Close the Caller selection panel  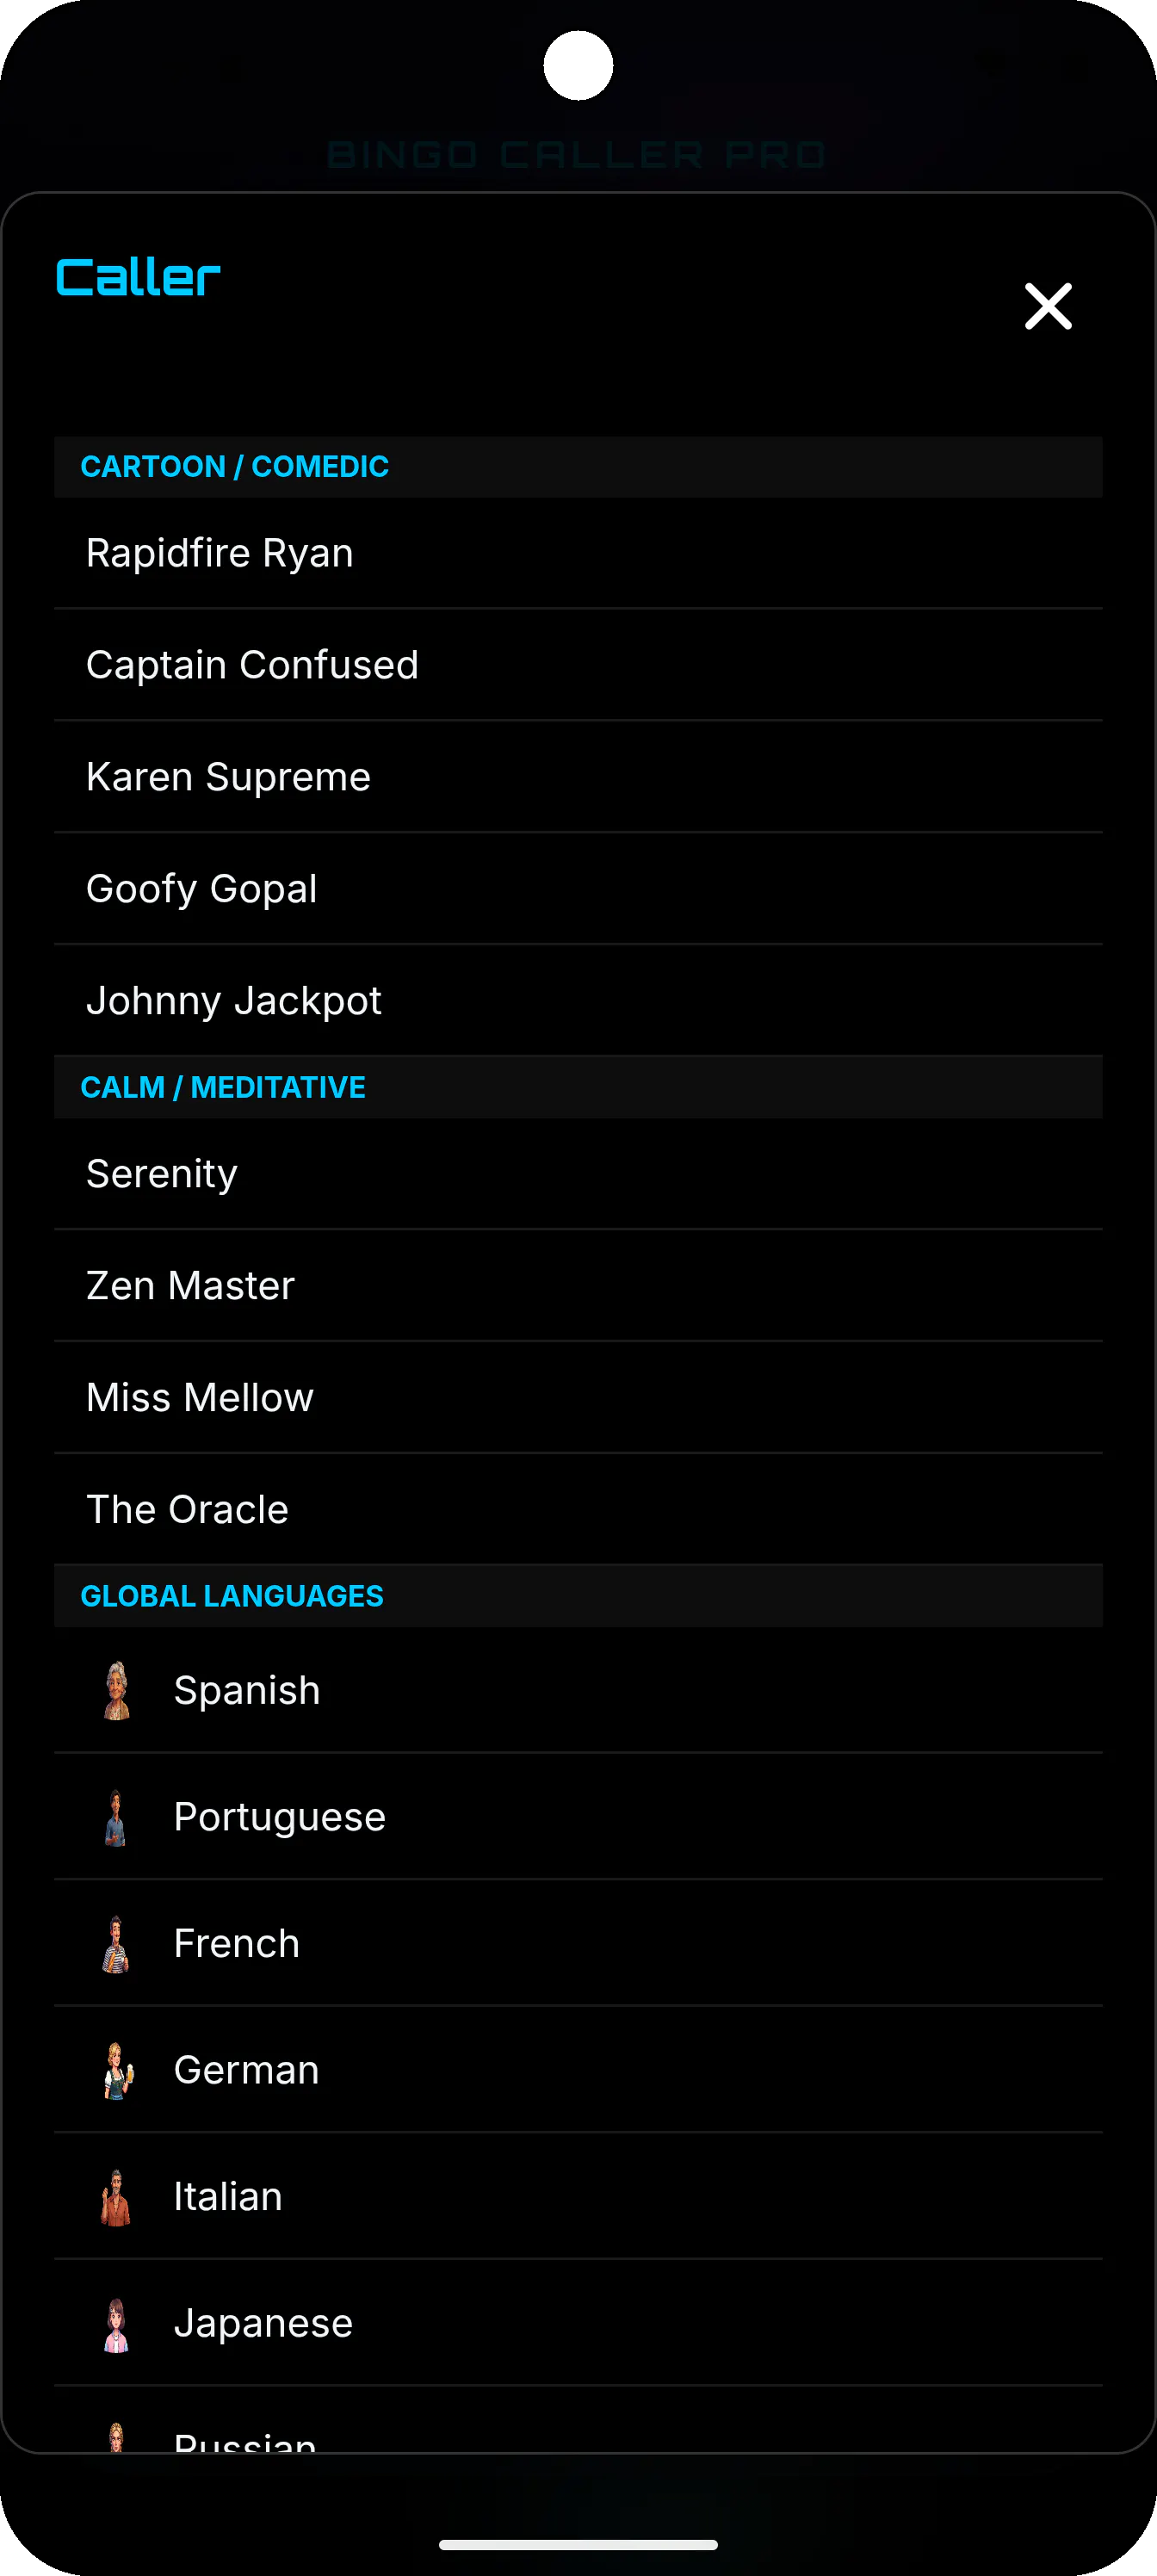pos(1048,306)
